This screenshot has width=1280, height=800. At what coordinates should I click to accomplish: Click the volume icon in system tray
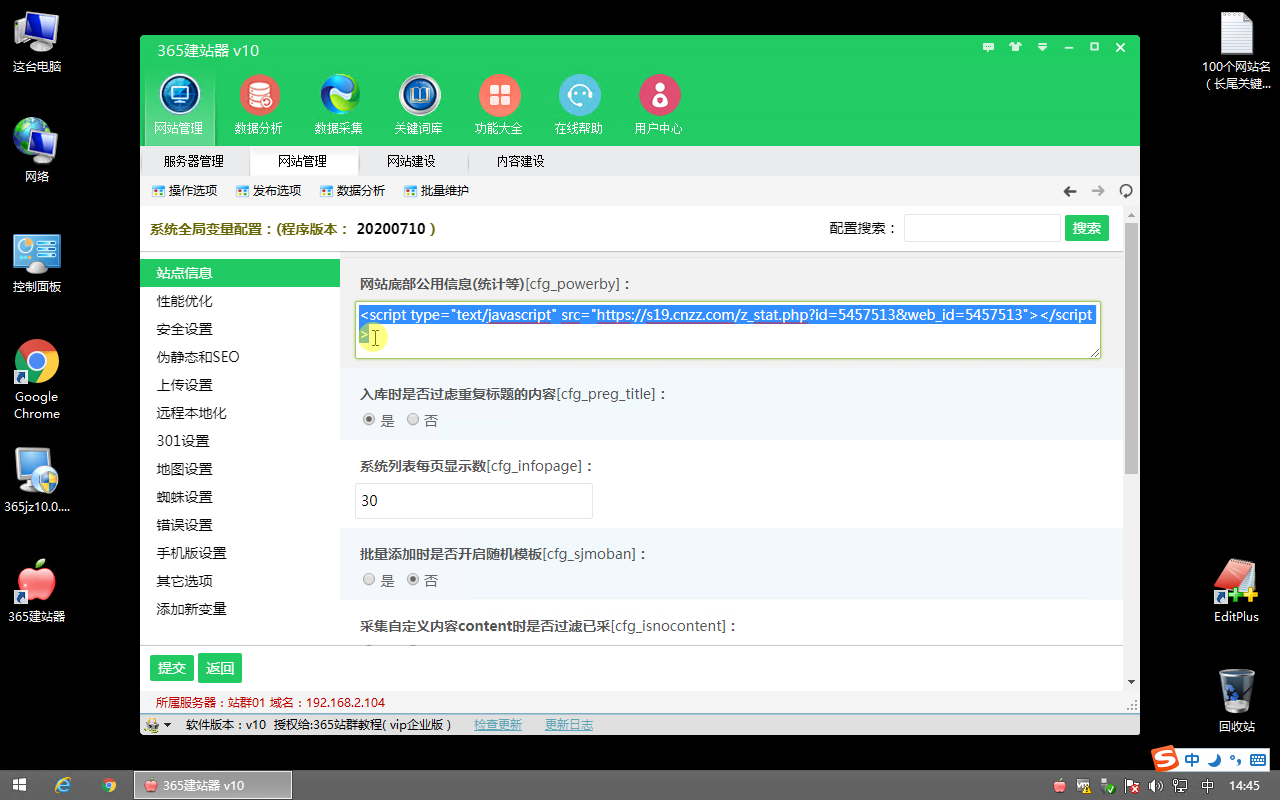coord(1156,786)
